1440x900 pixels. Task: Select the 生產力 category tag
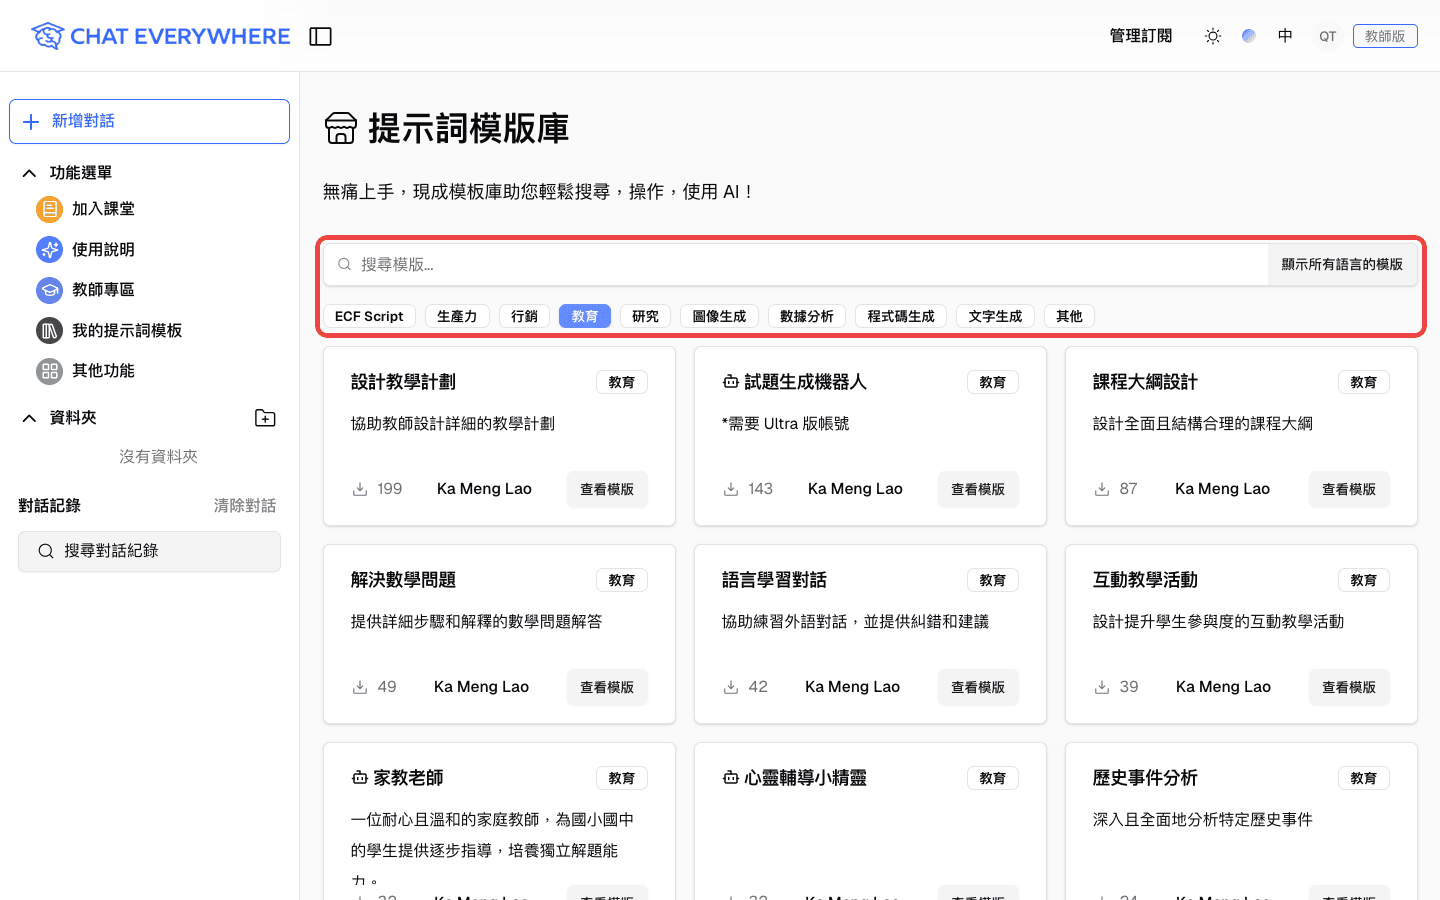click(457, 316)
